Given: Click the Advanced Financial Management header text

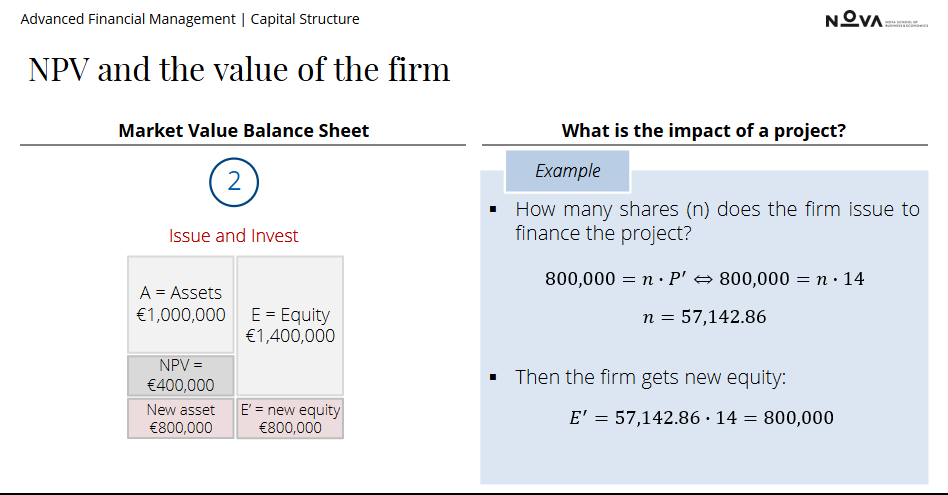Looking at the screenshot, I should (128, 19).
